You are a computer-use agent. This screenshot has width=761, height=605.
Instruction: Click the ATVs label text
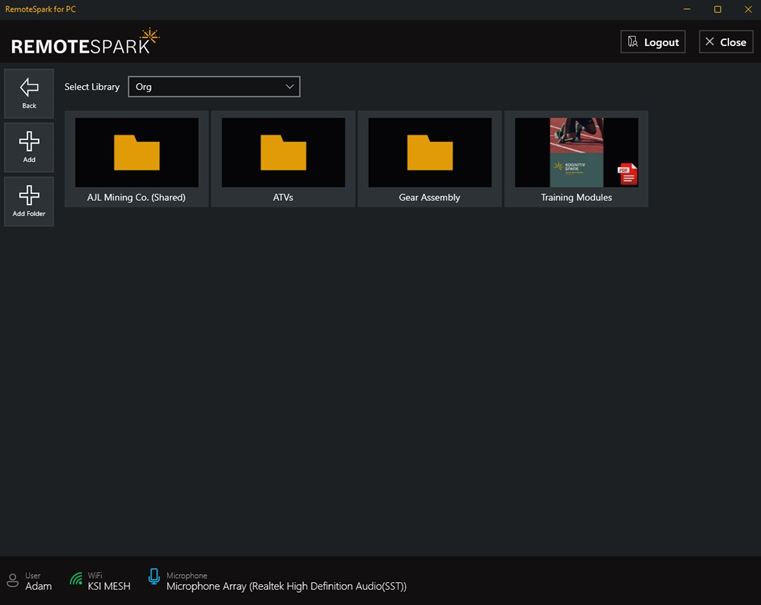283,197
